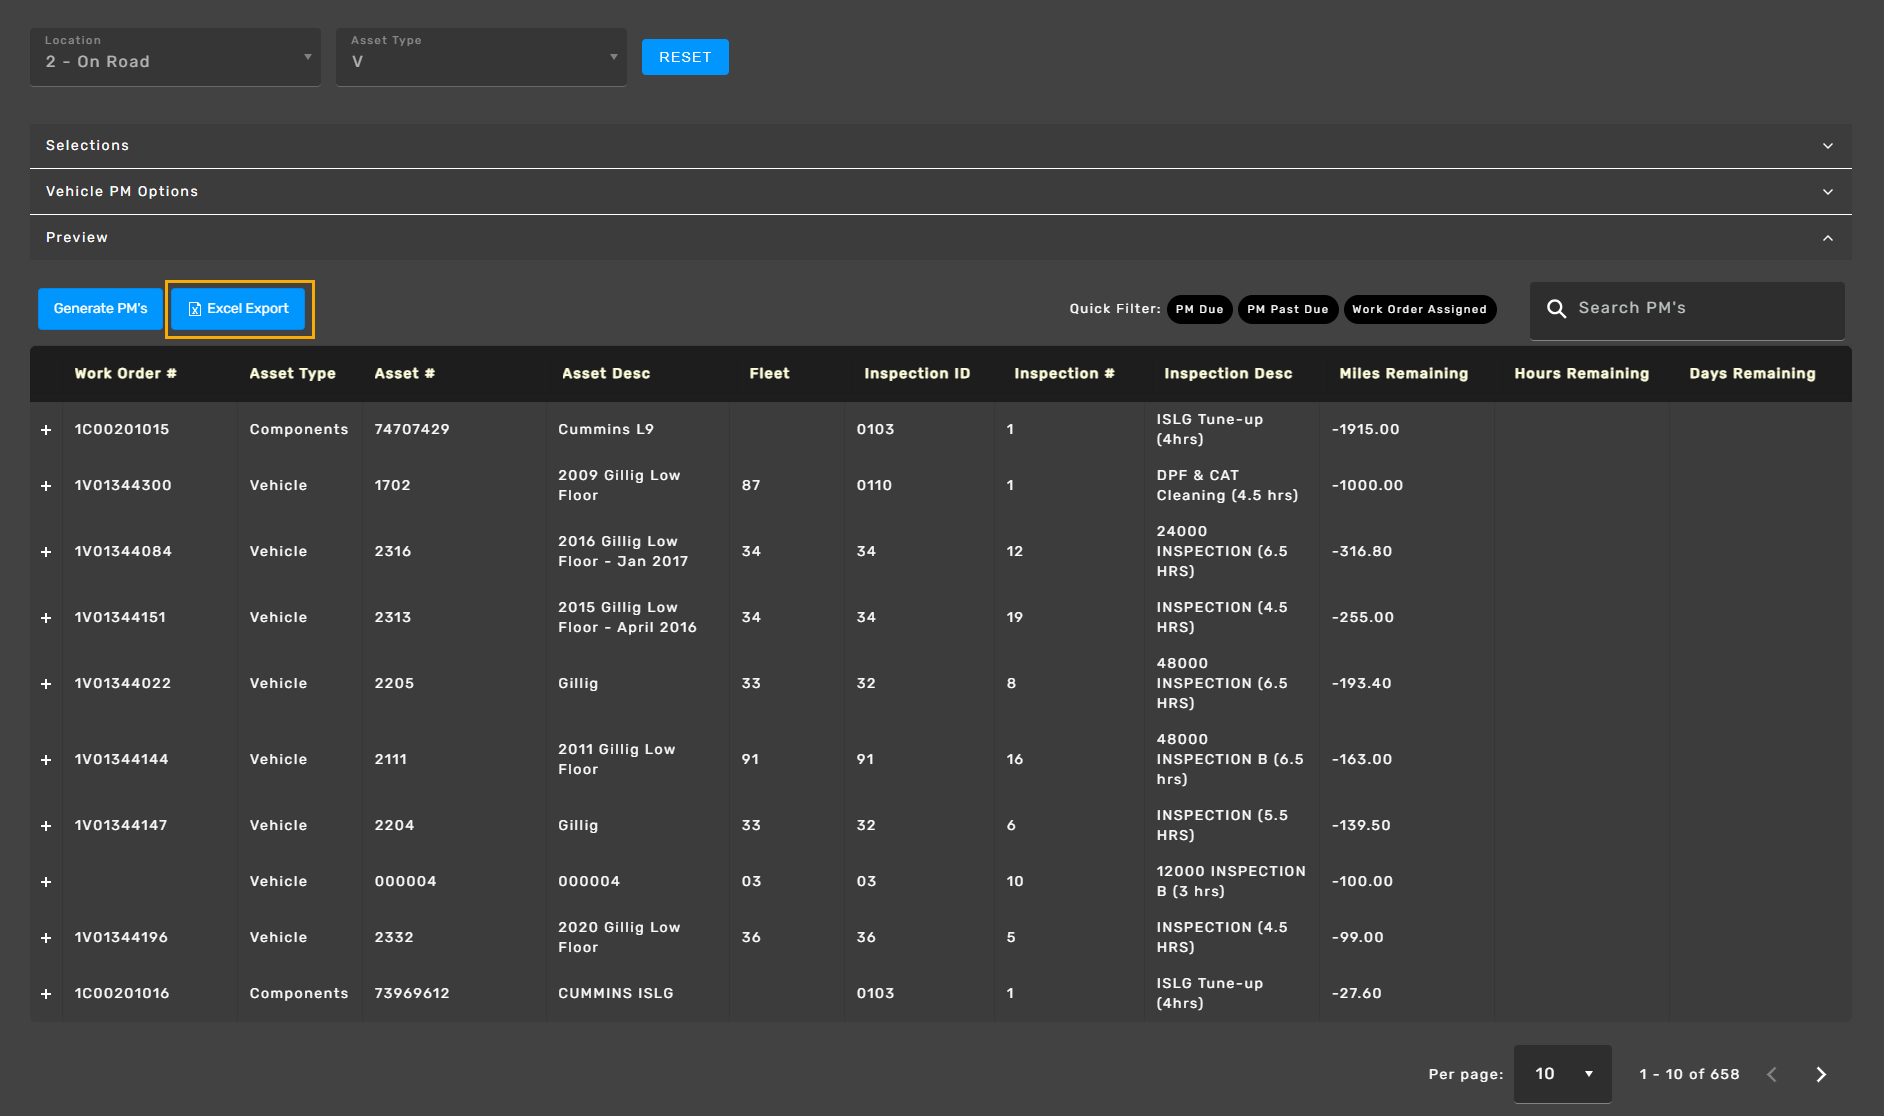Image resolution: width=1884 pixels, height=1116 pixels.
Task: Click the RESET button
Action: 685,57
